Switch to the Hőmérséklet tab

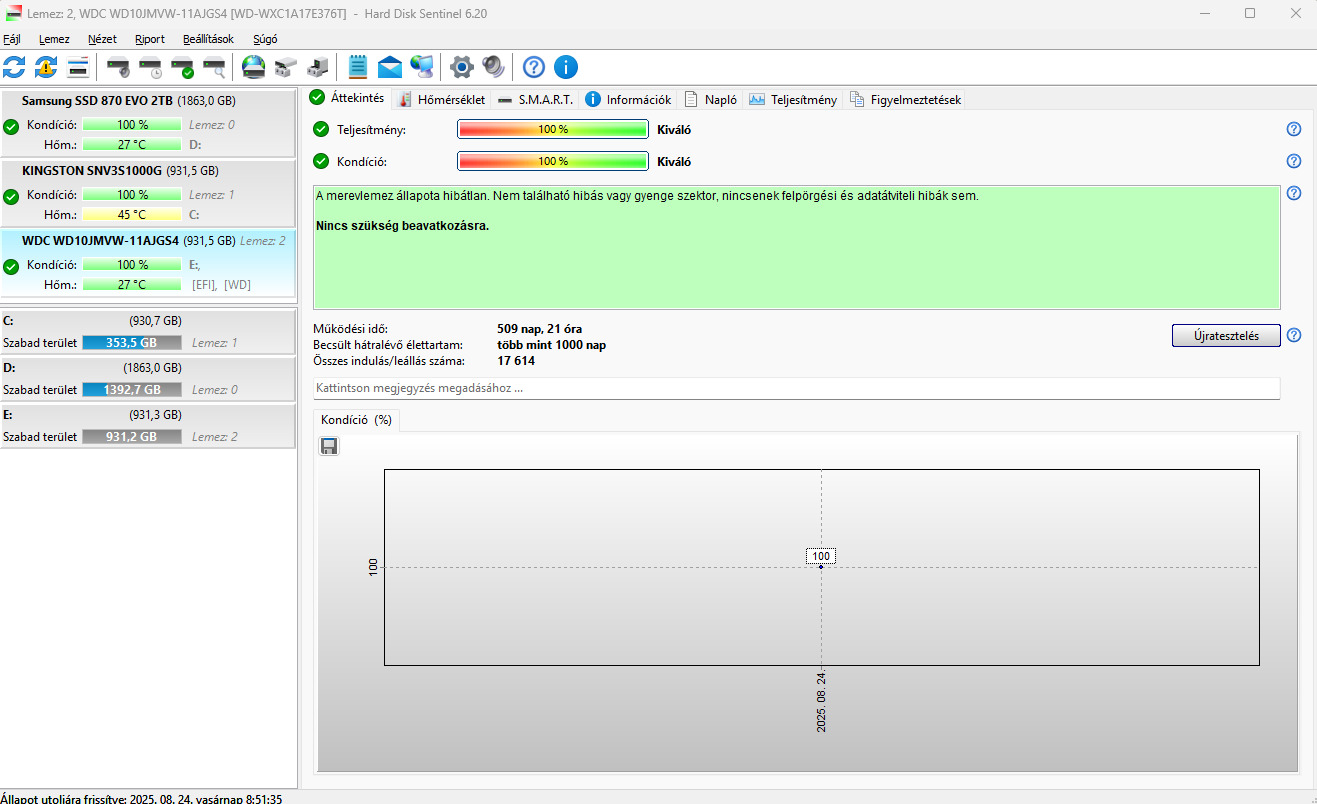[x=441, y=99]
